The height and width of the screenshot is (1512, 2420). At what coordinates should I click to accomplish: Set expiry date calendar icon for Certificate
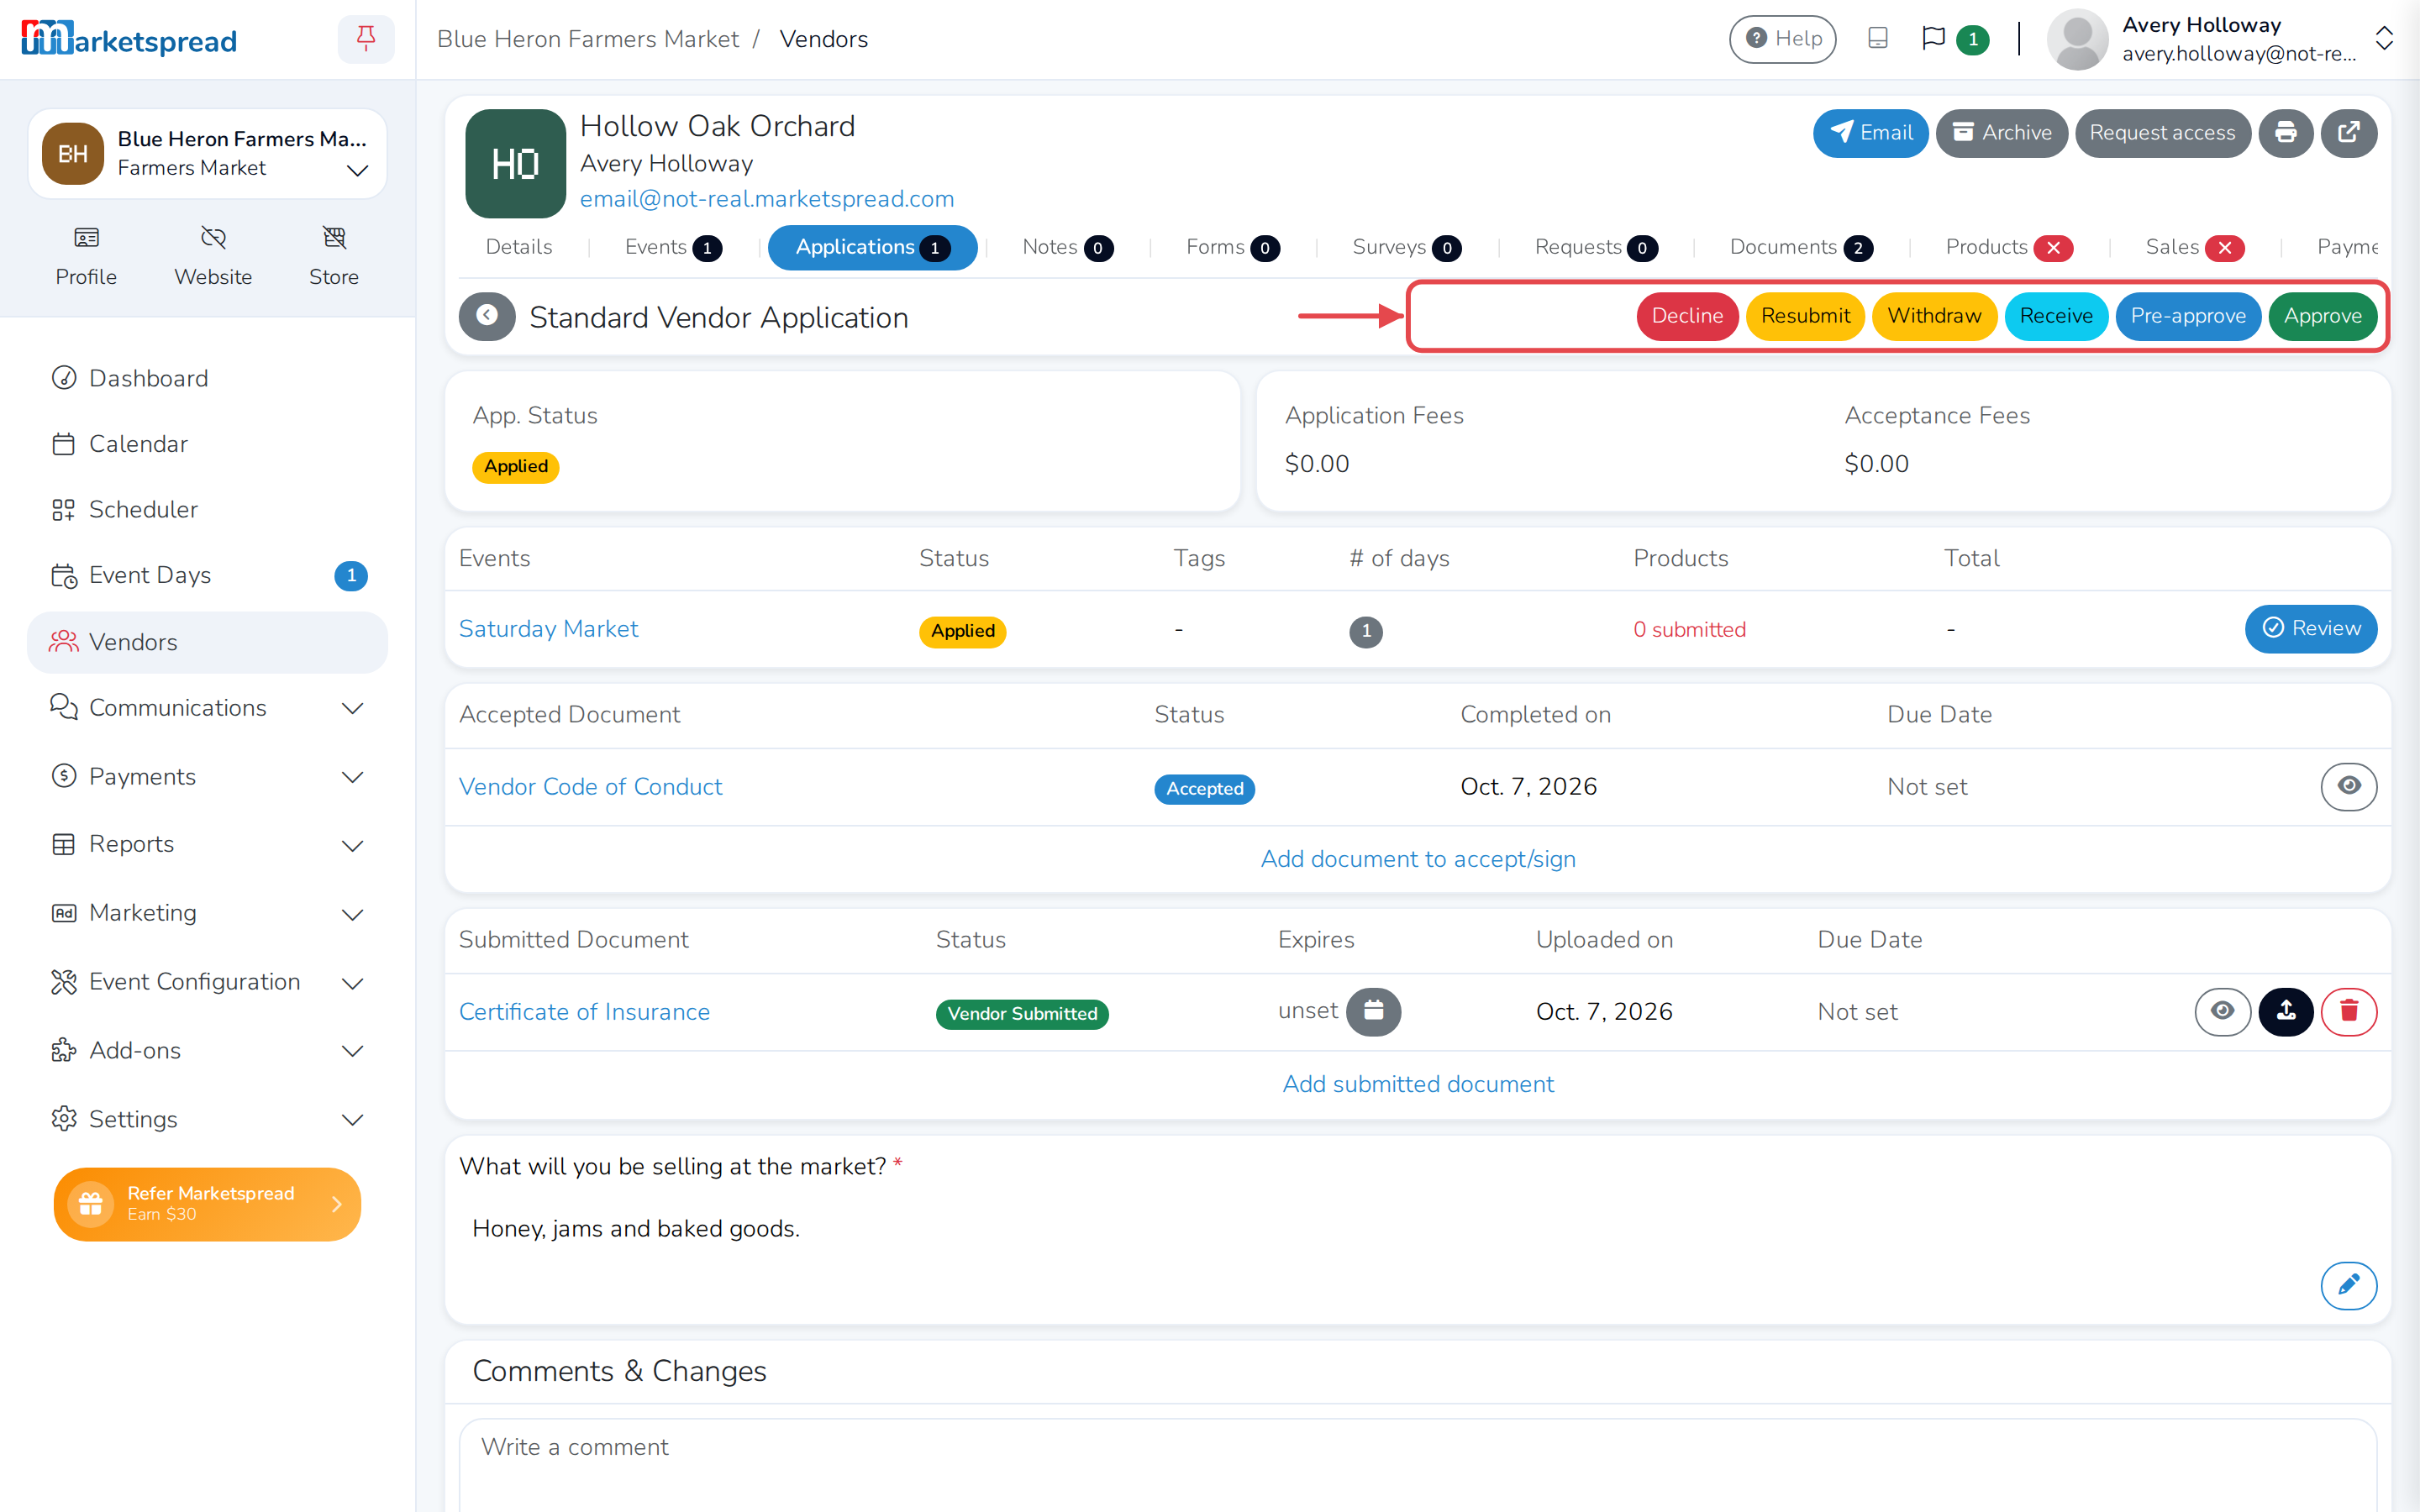click(x=1373, y=1011)
